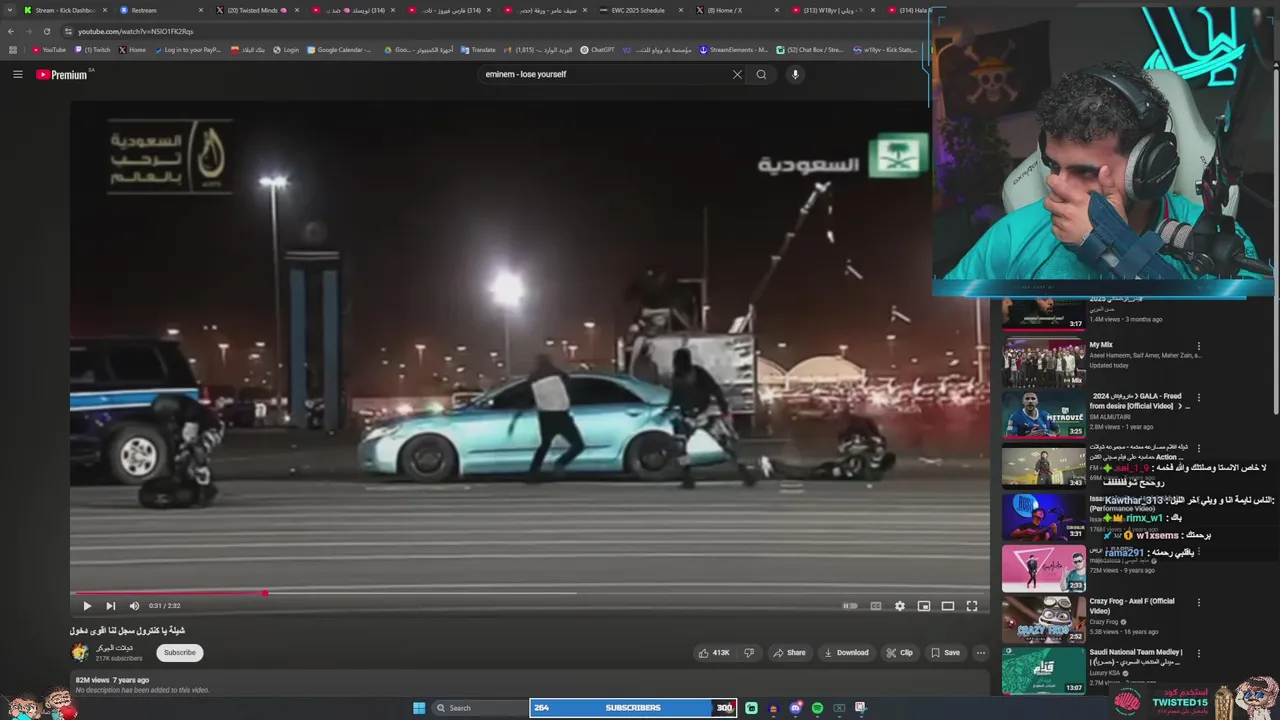Open Discord from the taskbar
The height and width of the screenshot is (720, 1280).
tap(795, 708)
